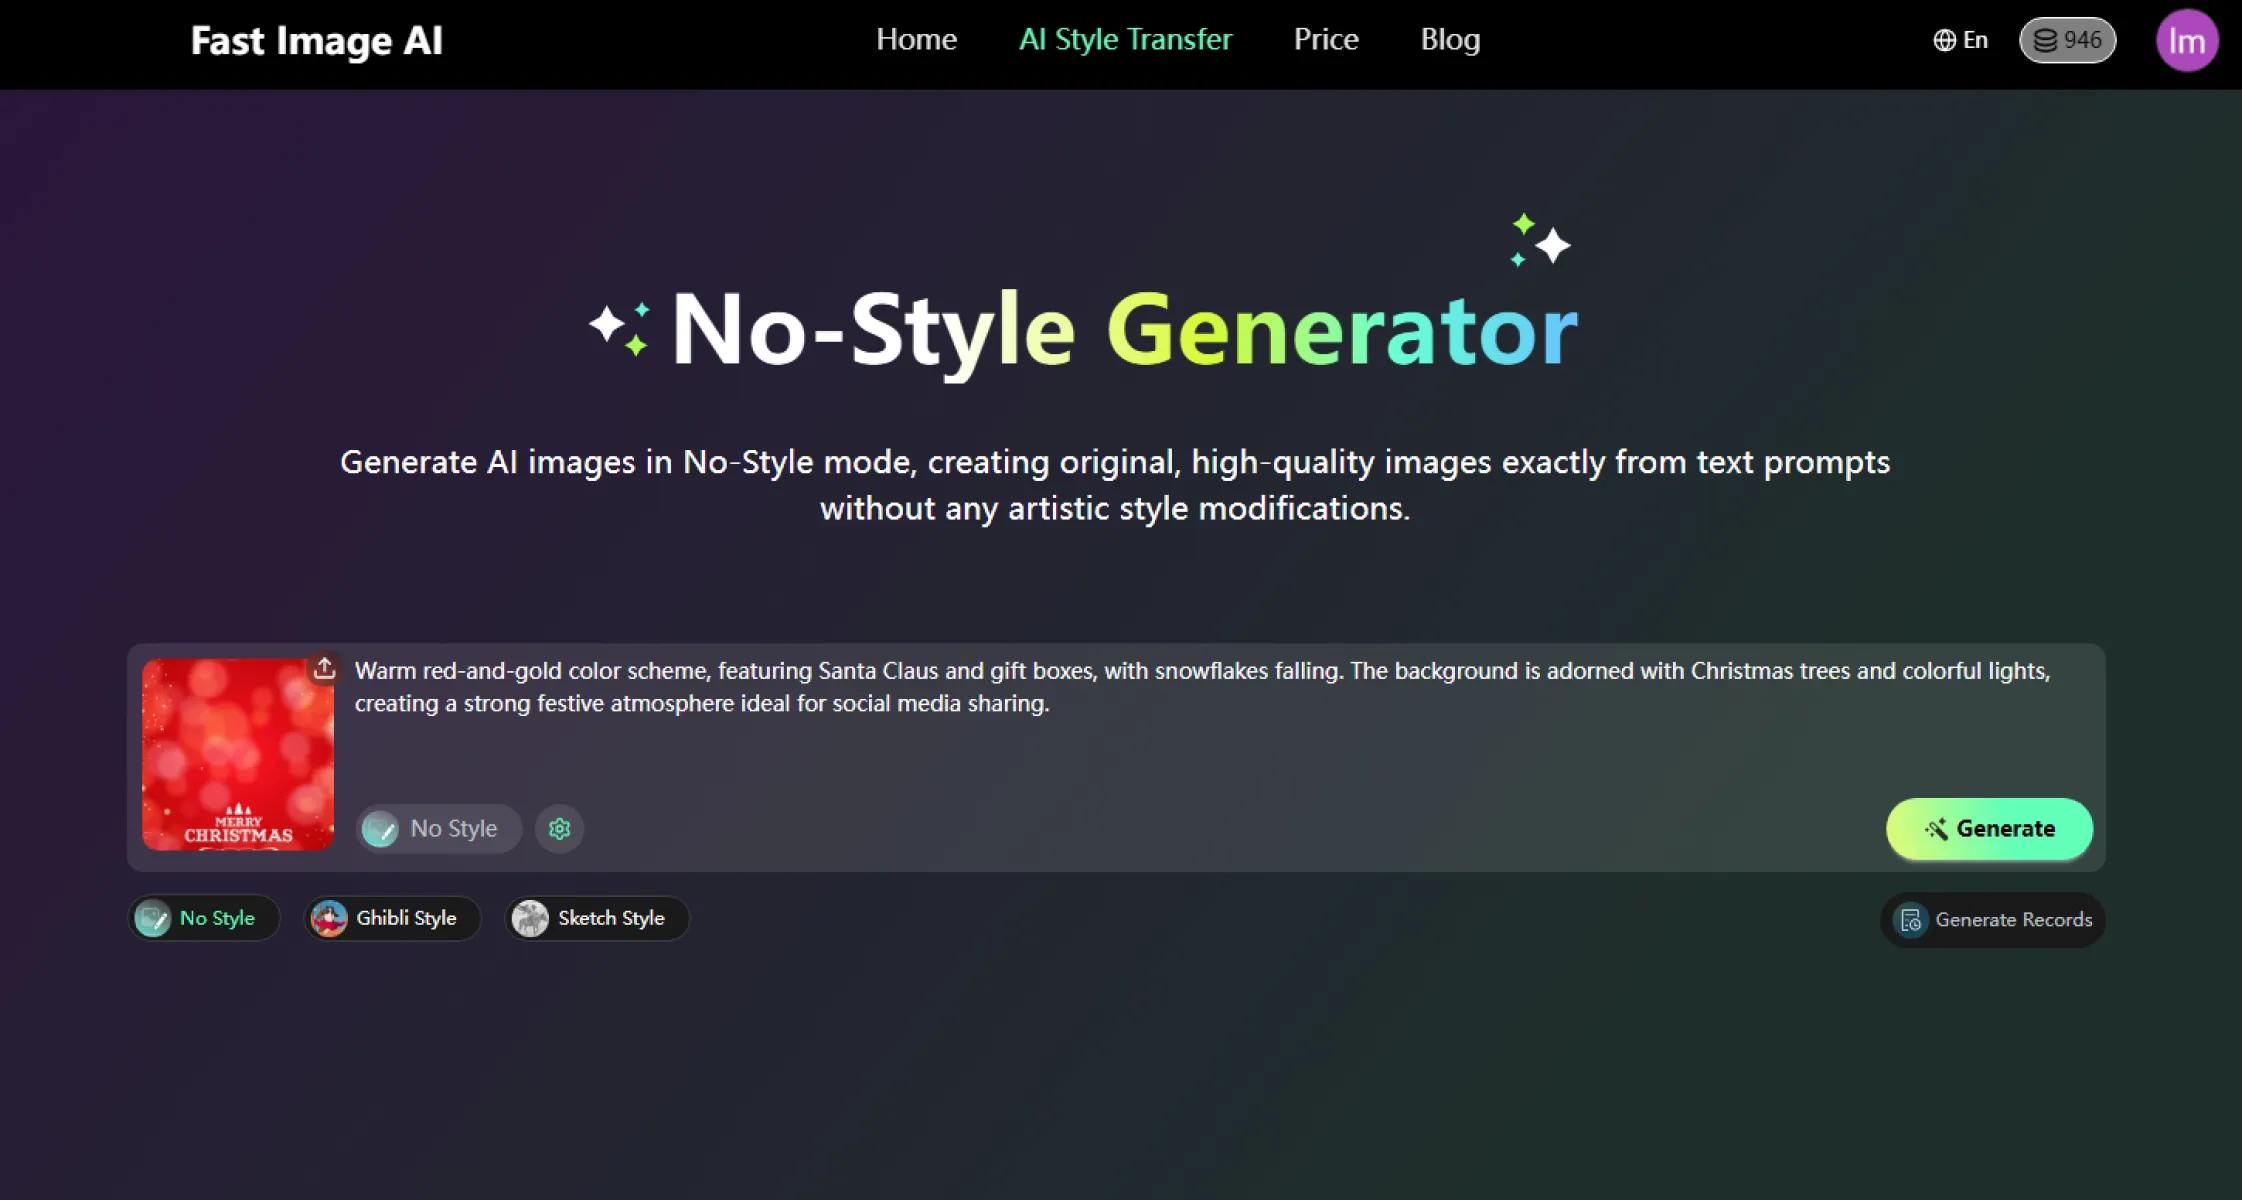Click the Sketch Style round thumbnail icon
The height and width of the screenshot is (1200, 2242).
pyautogui.click(x=530, y=918)
